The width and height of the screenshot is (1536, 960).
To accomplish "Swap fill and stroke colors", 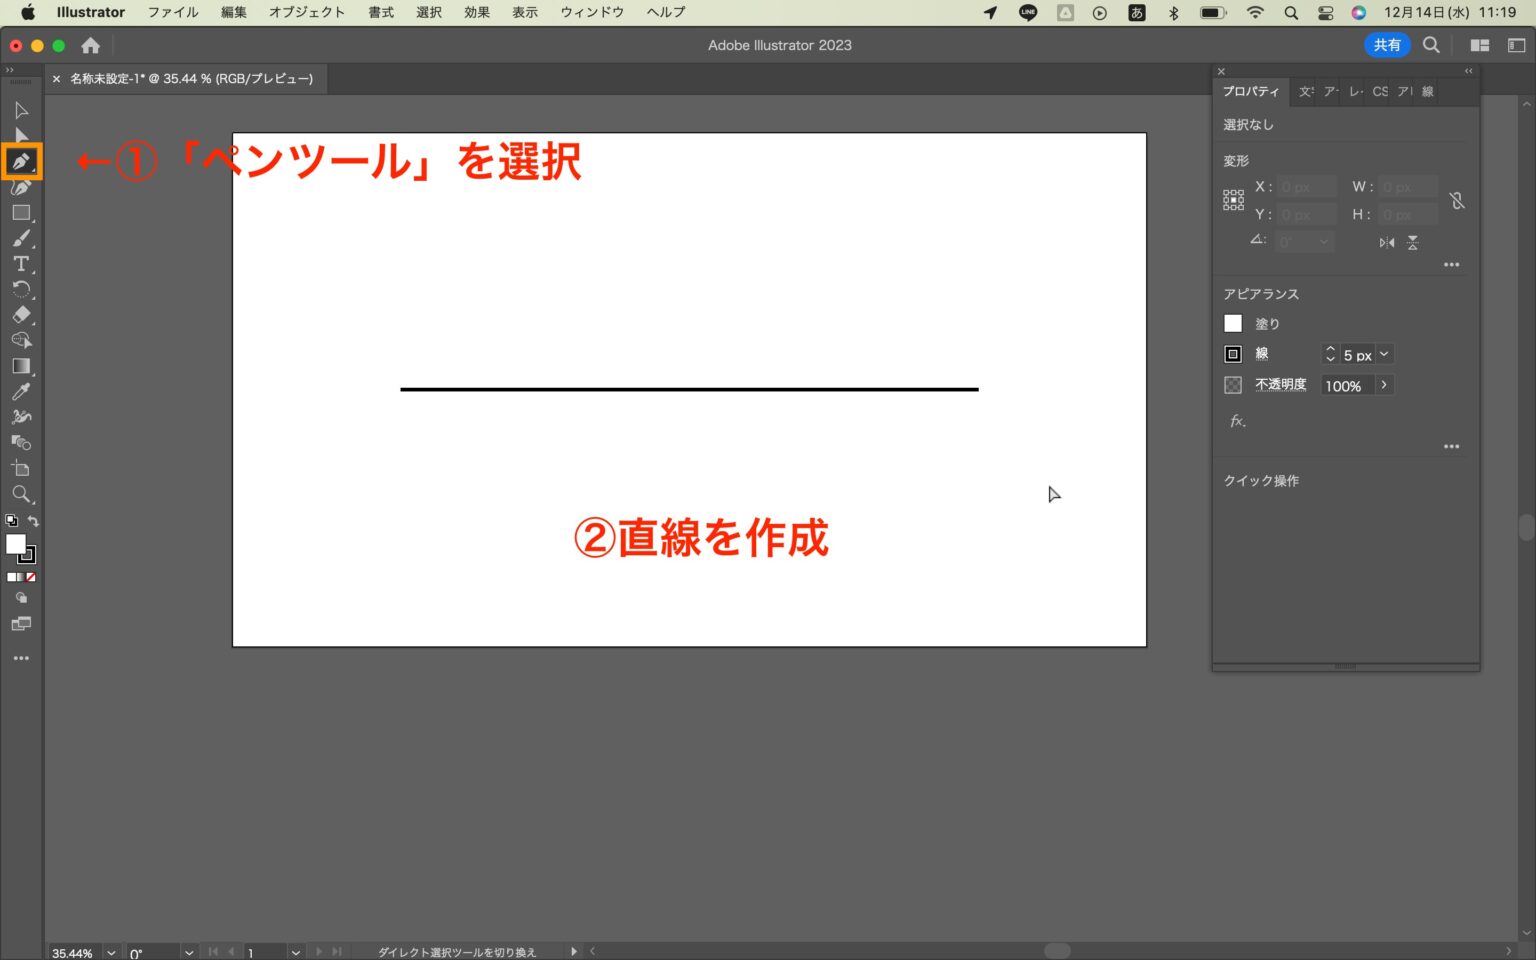I will pyautogui.click(x=33, y=521).
